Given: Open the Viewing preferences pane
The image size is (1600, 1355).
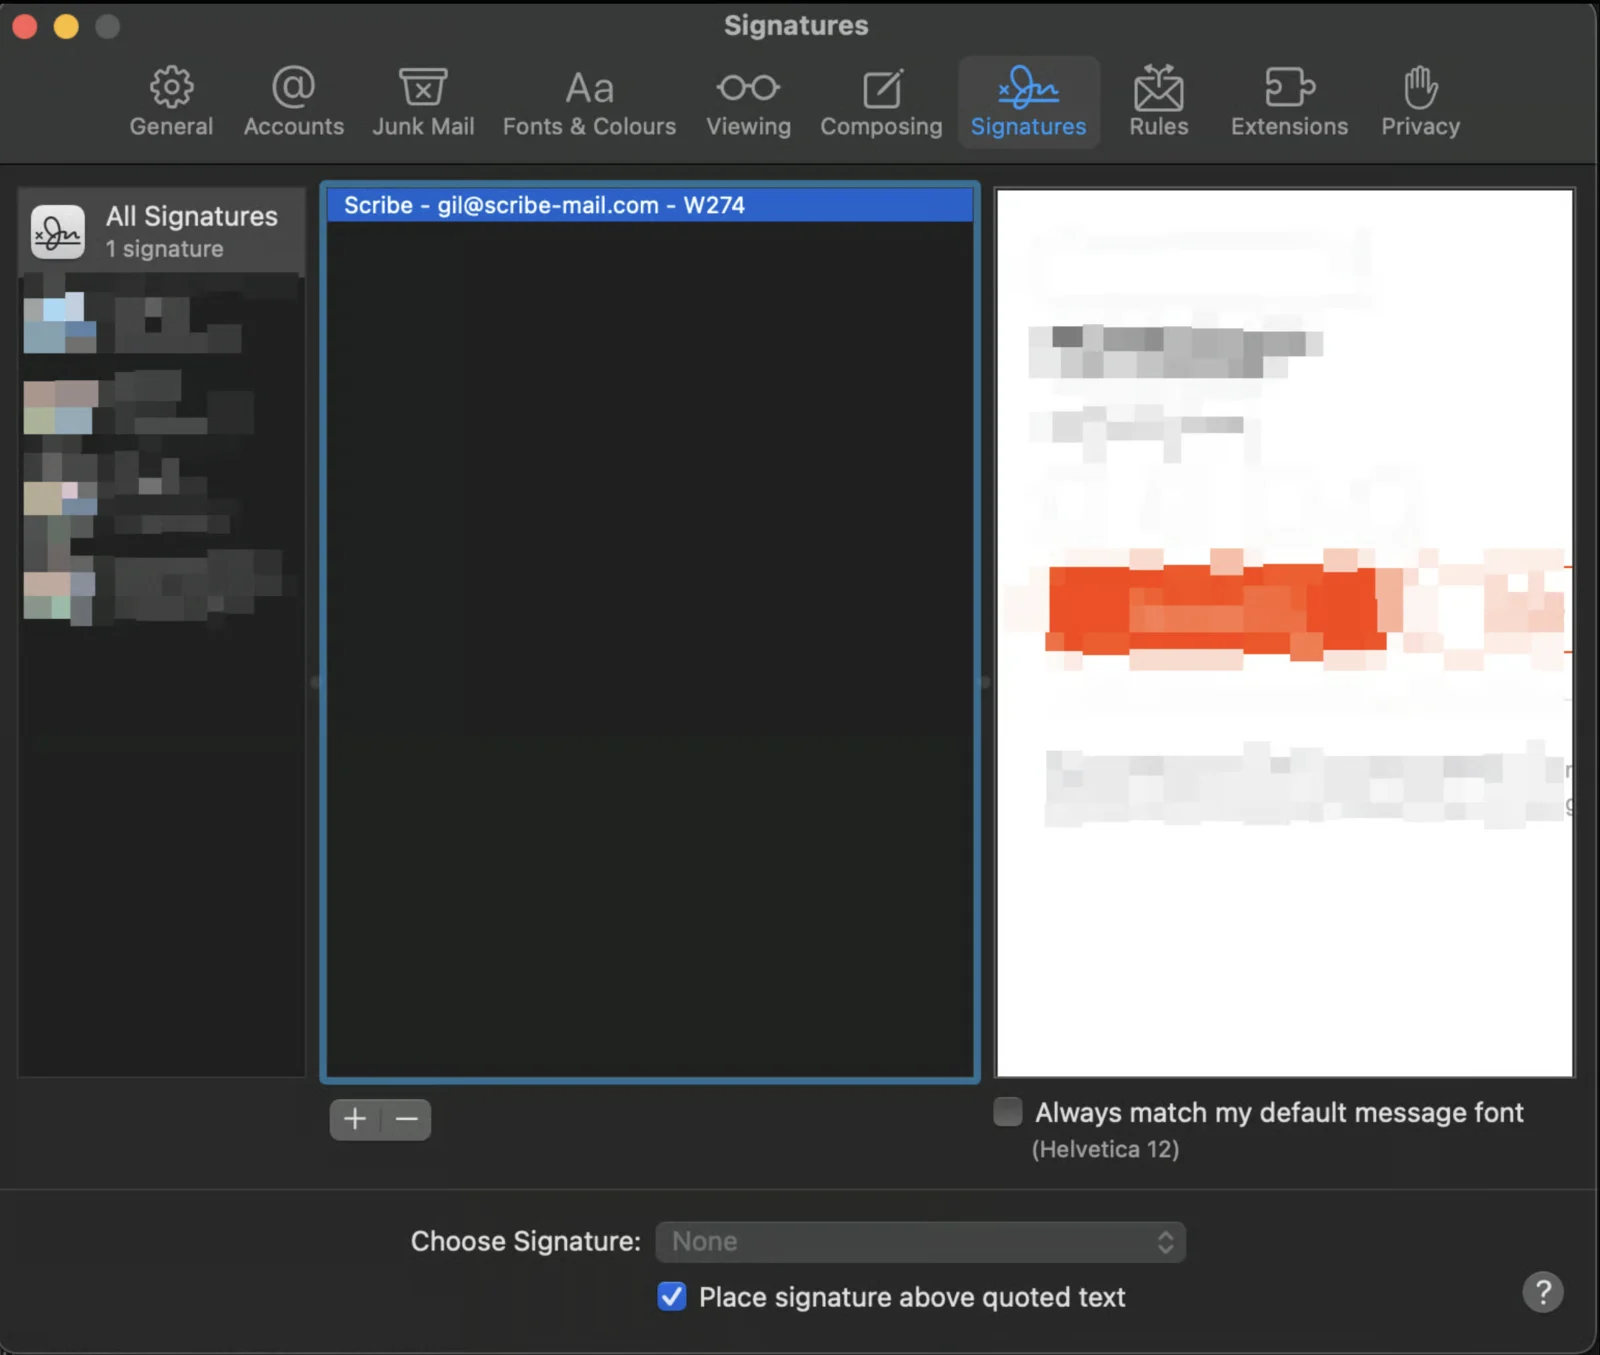Looking at the screenshot, I should coord(748,102).
